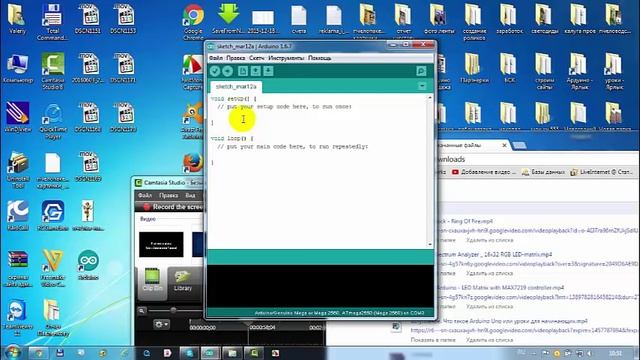
Task: Click the SaveFromNet green arrow desktop icon
Action: pyautogui.click(x=228, y=19)
